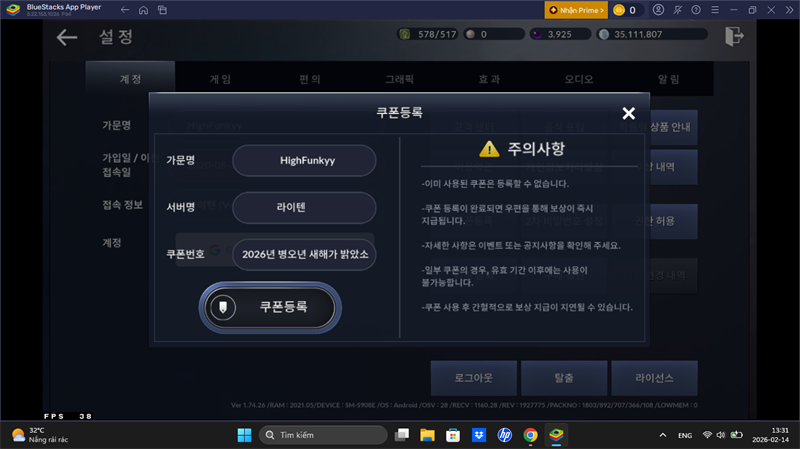Click the 쿠폰번호 coupon code input field
The image size is (800, 449).
tap(304, 254)
